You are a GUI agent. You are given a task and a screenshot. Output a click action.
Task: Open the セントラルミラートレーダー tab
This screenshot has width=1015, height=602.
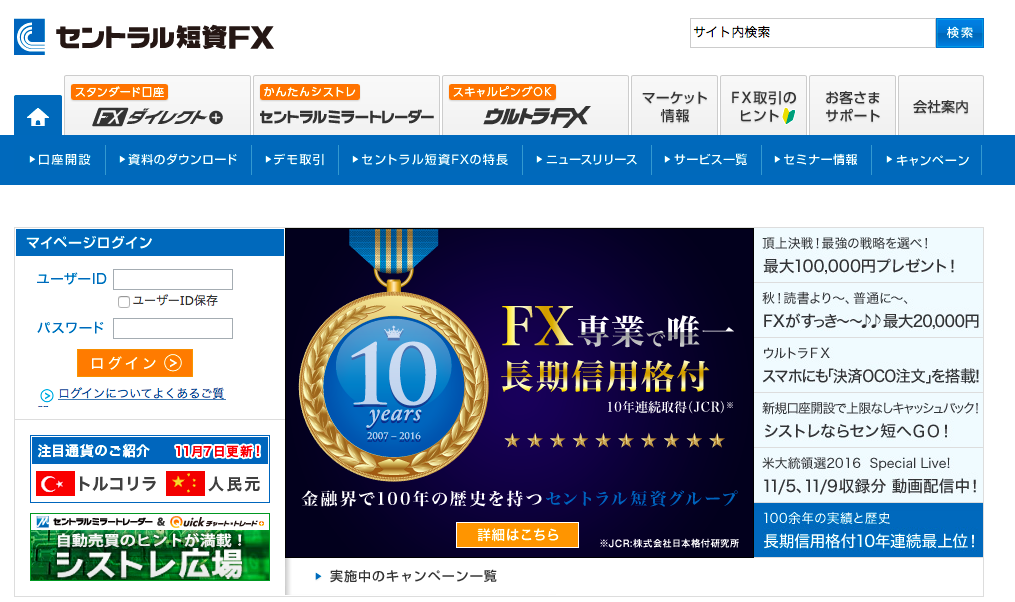coord(346,106)
